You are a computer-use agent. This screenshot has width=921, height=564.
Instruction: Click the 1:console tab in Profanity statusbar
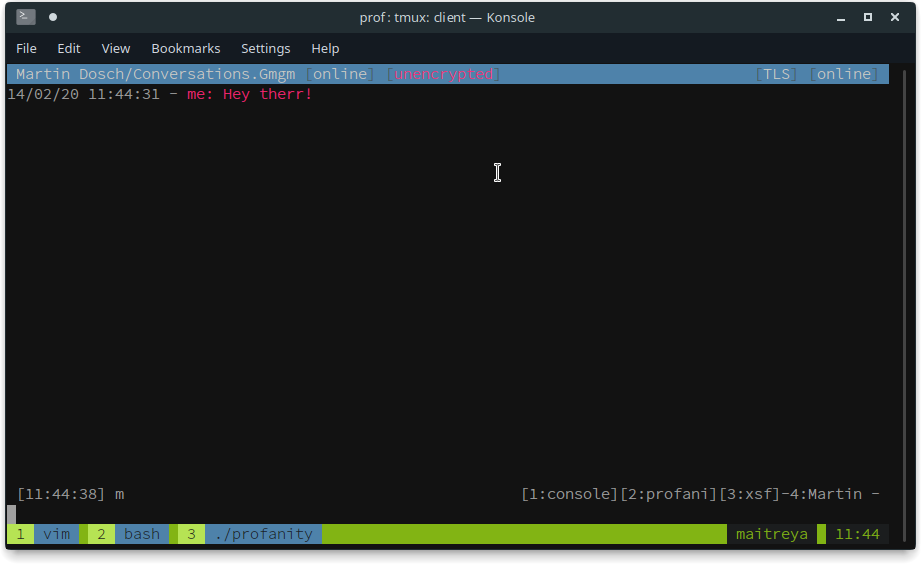(x=570, y=494)
